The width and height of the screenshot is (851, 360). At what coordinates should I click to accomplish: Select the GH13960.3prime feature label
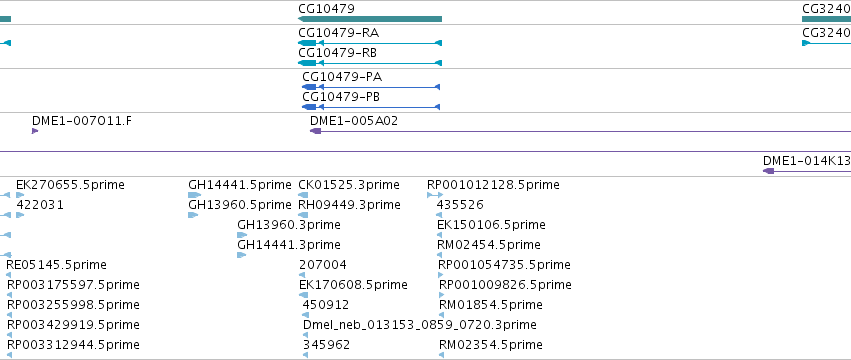point(289,225)
